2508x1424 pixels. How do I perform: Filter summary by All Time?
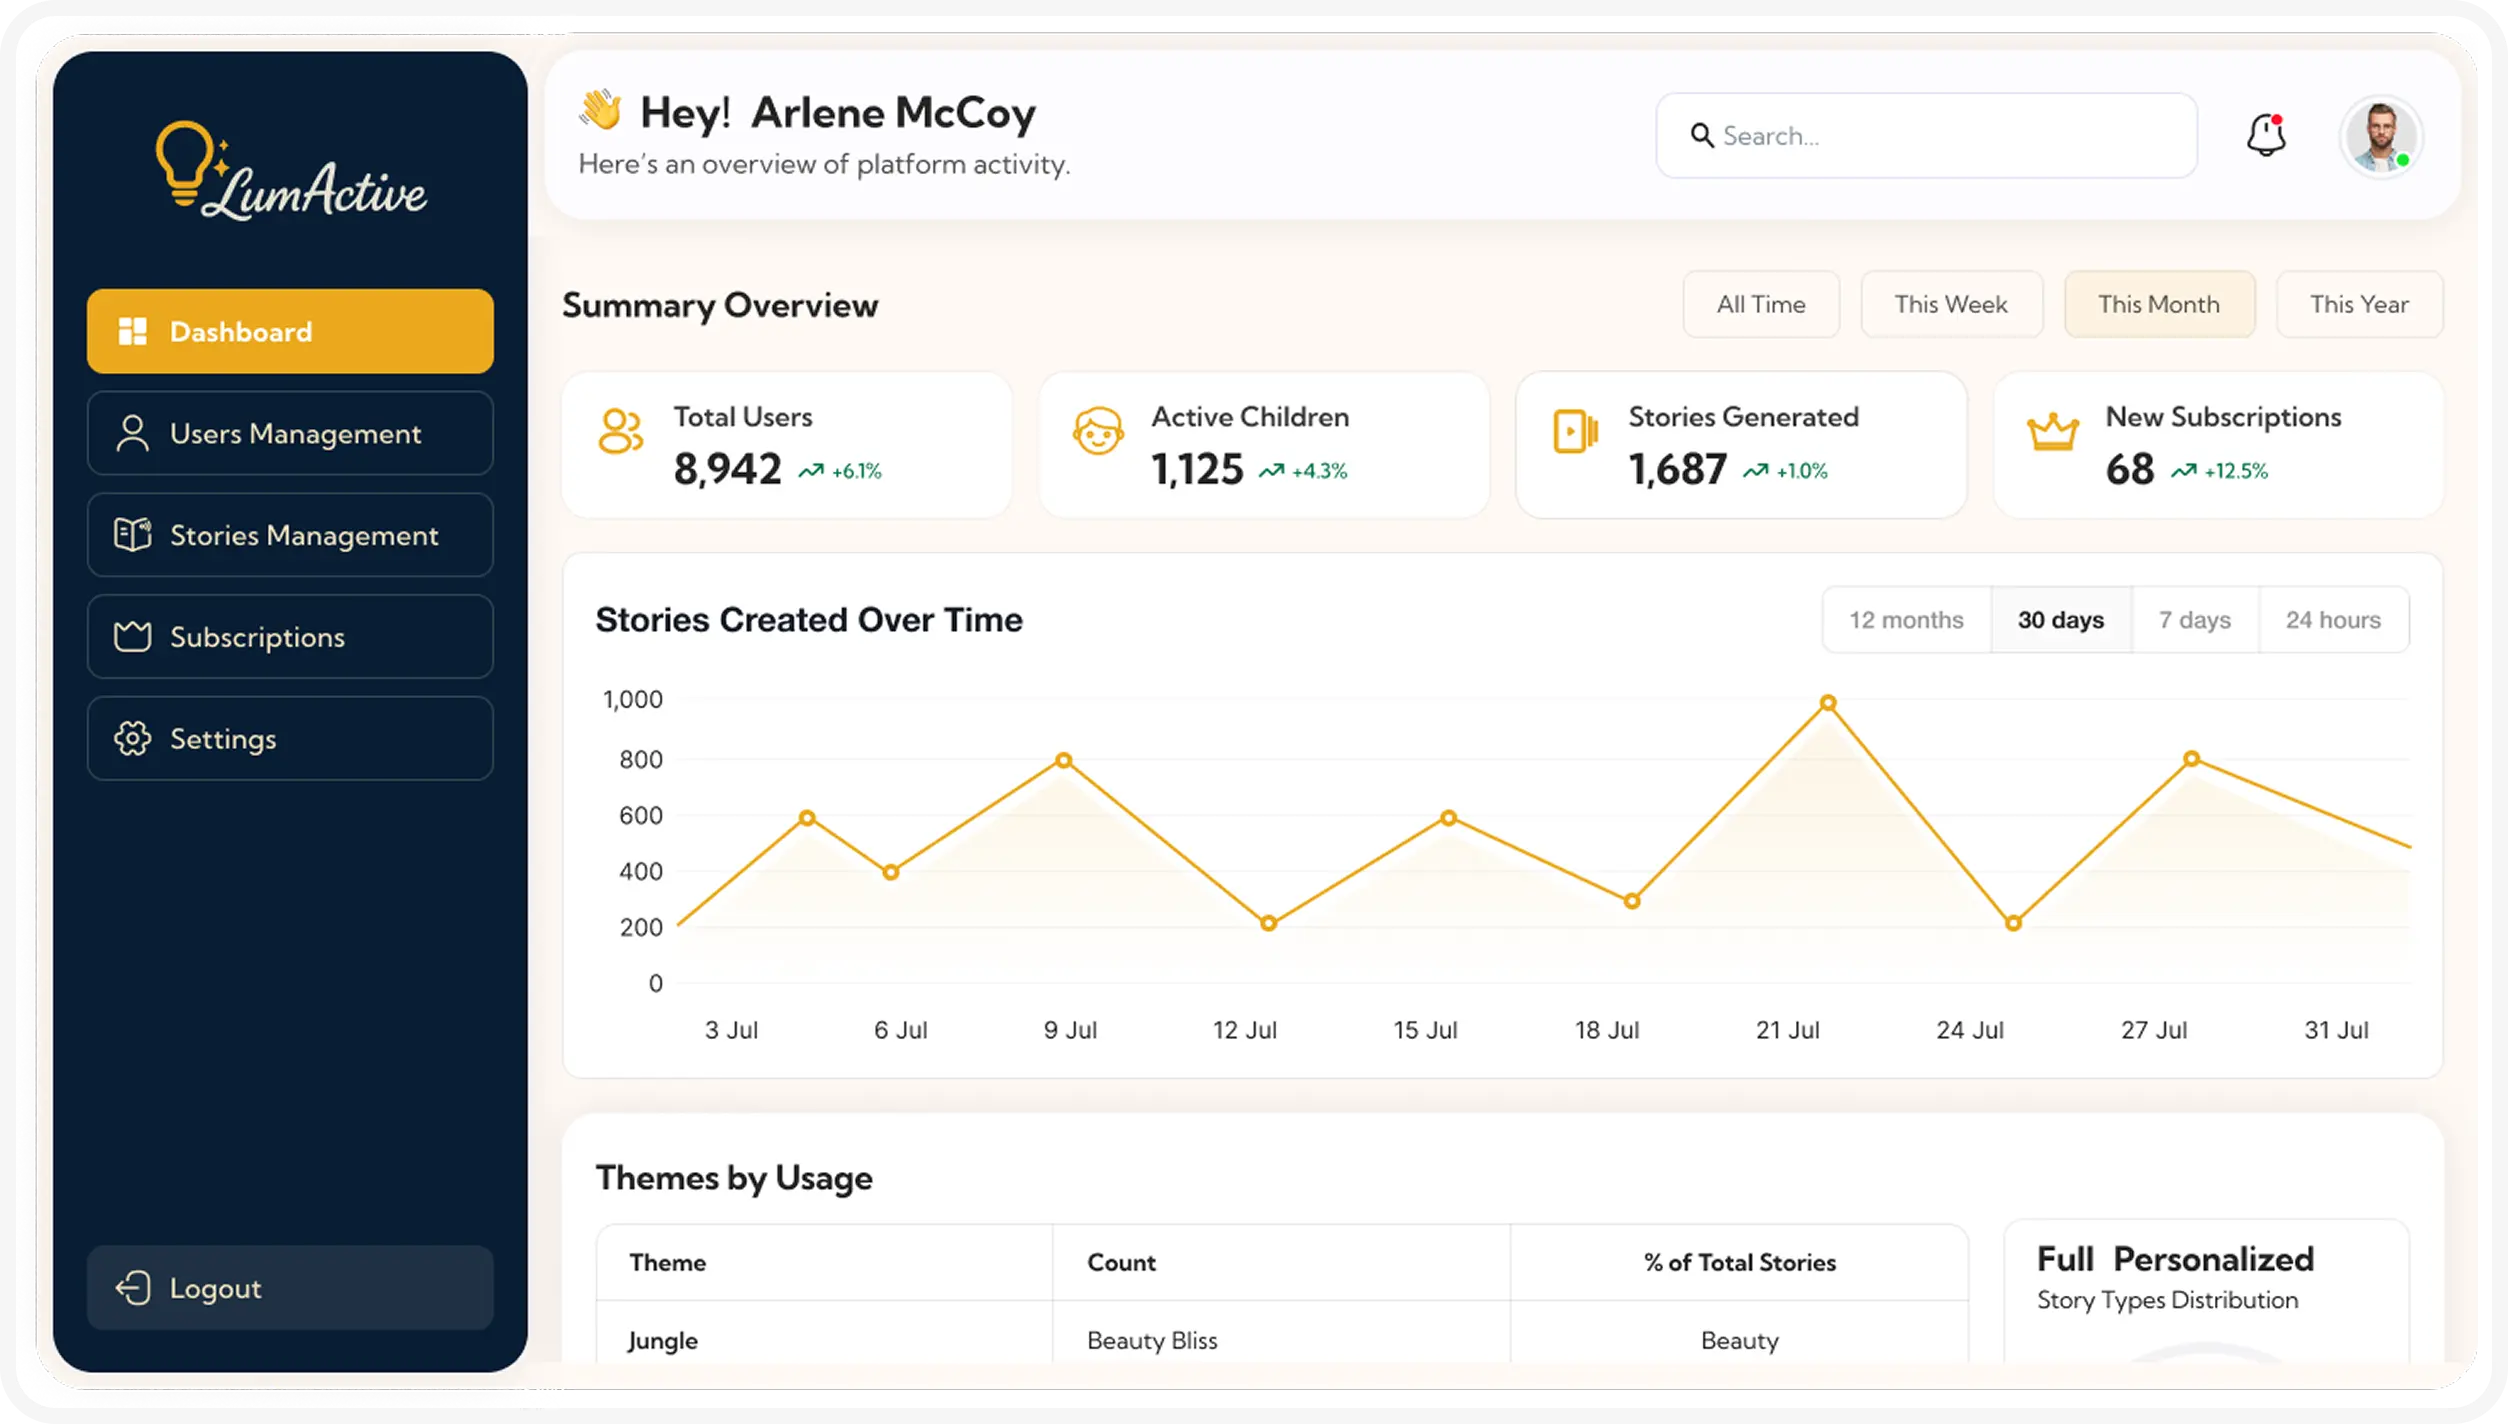point(1761,304)
